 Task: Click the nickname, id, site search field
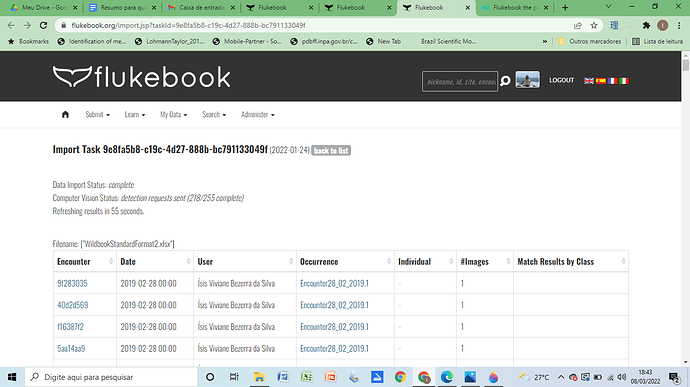tap(460, 81)
